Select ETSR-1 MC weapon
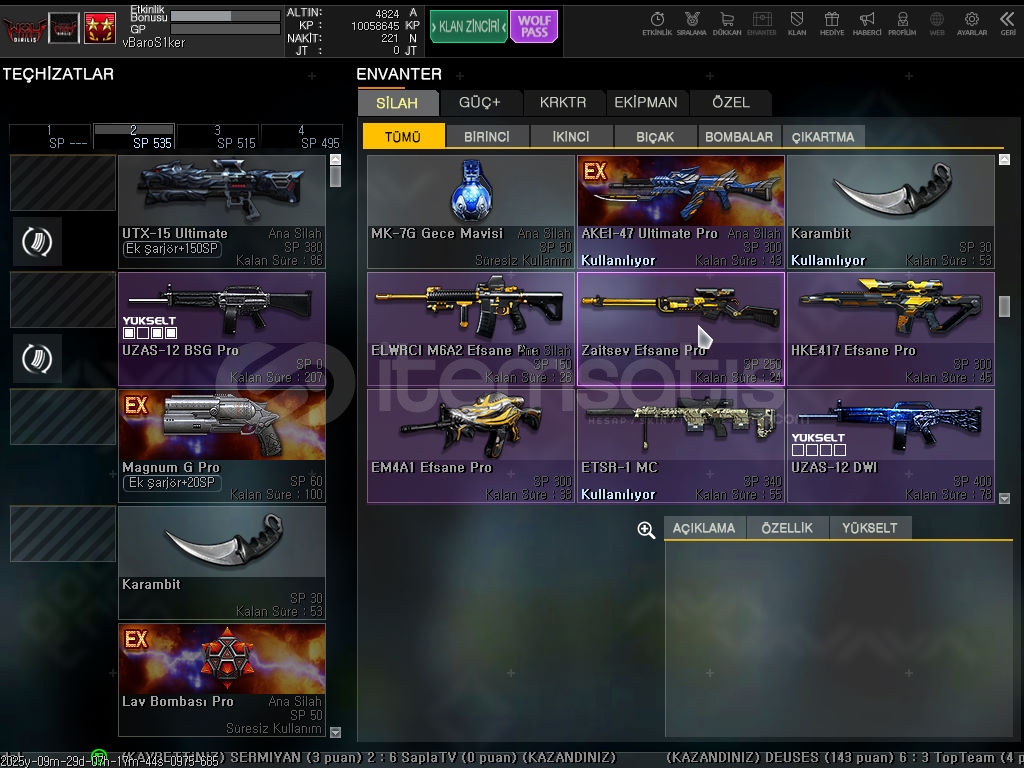The width and height of the screenshot is (1024, 768). [x=680, y=446]
